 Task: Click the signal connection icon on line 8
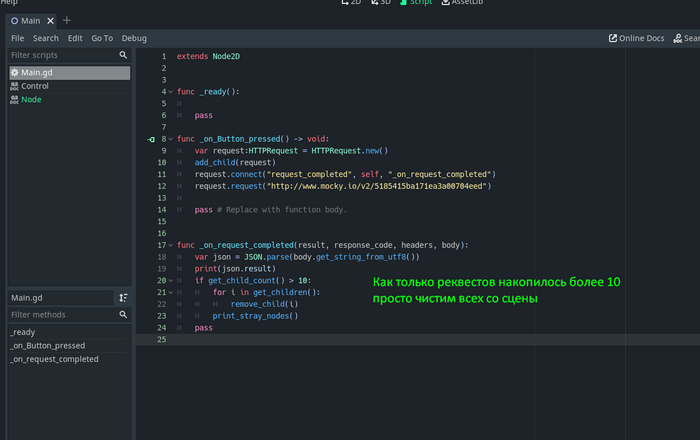150,139
